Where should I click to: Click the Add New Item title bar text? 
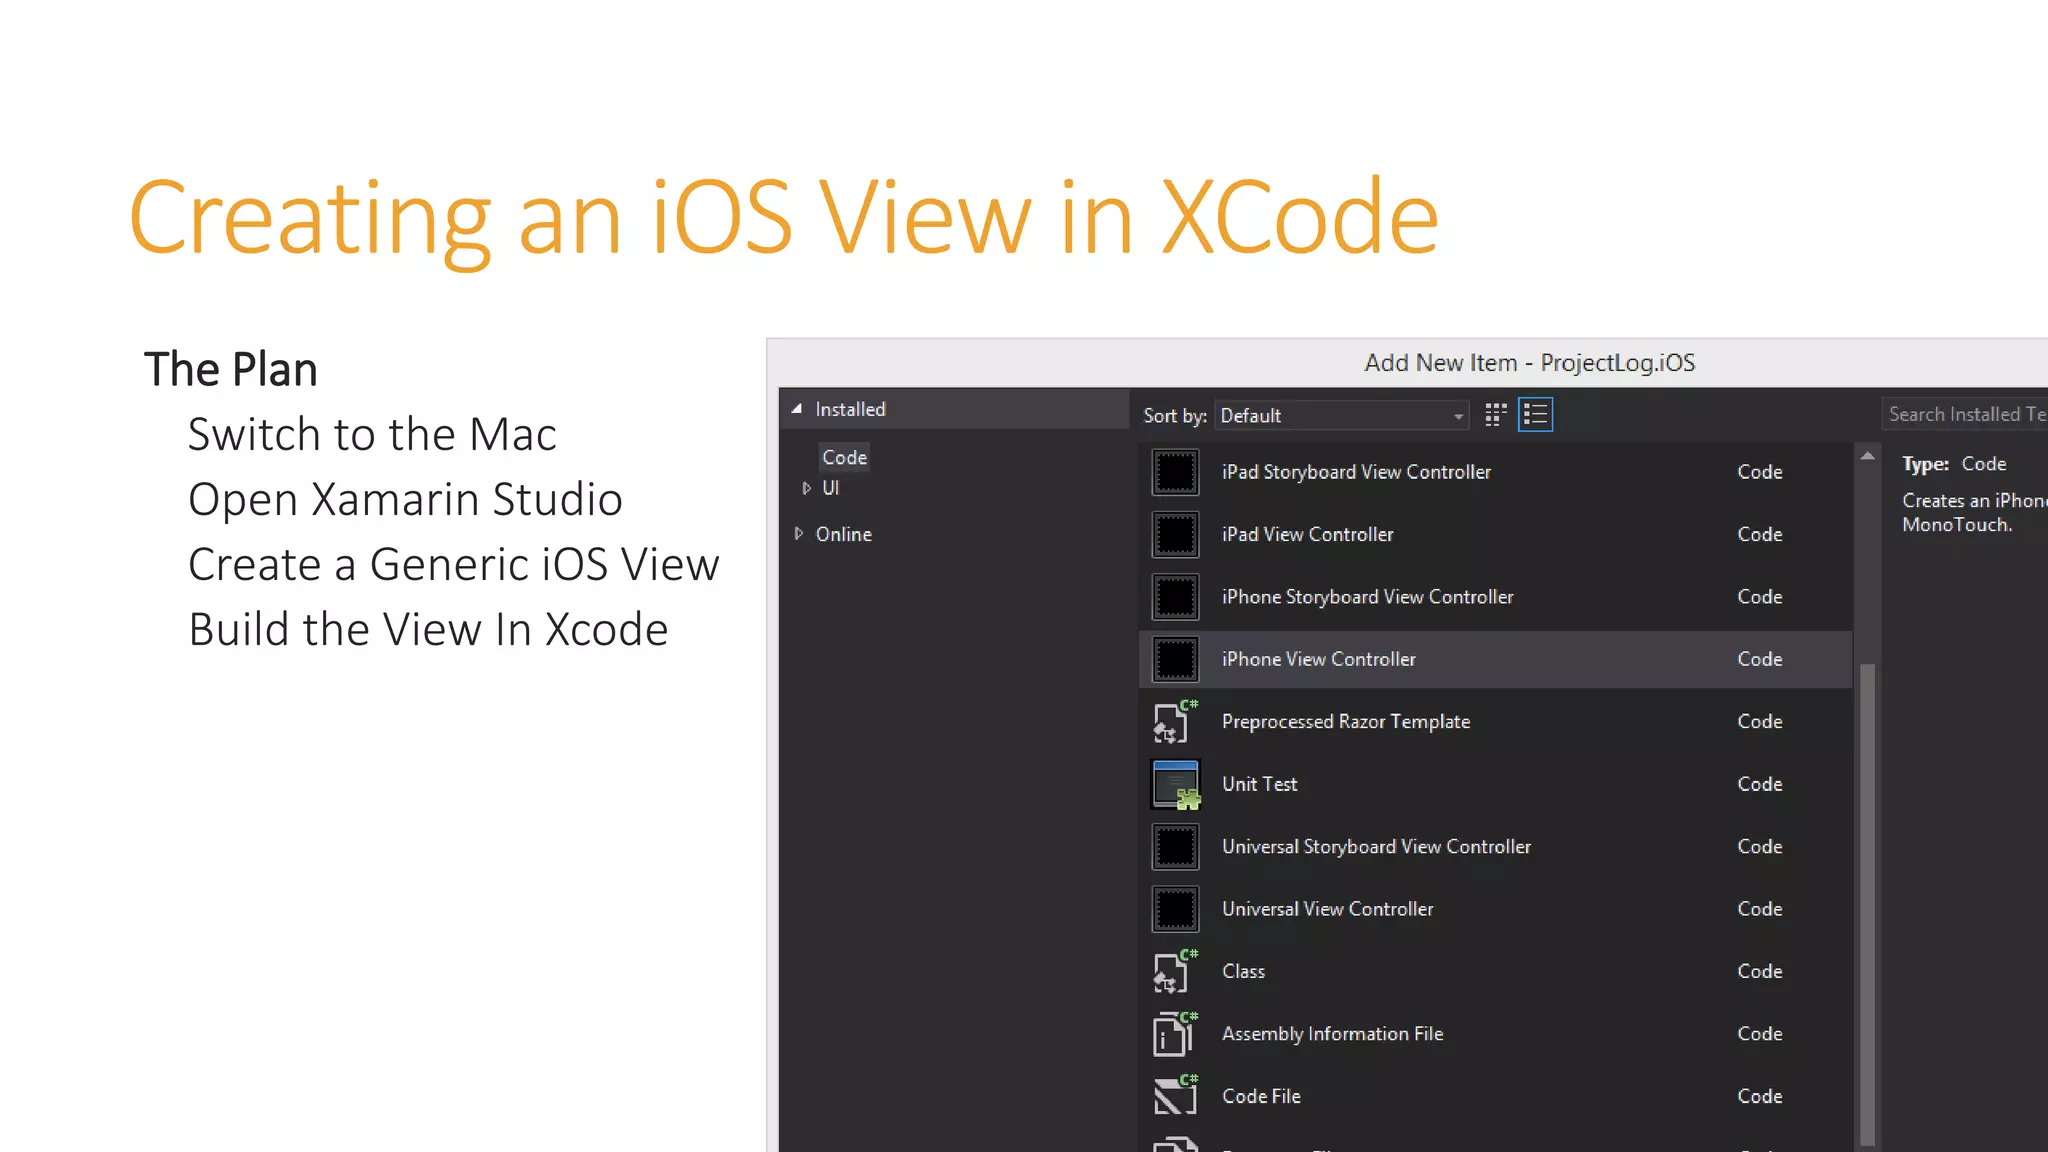coord(1530,363)
